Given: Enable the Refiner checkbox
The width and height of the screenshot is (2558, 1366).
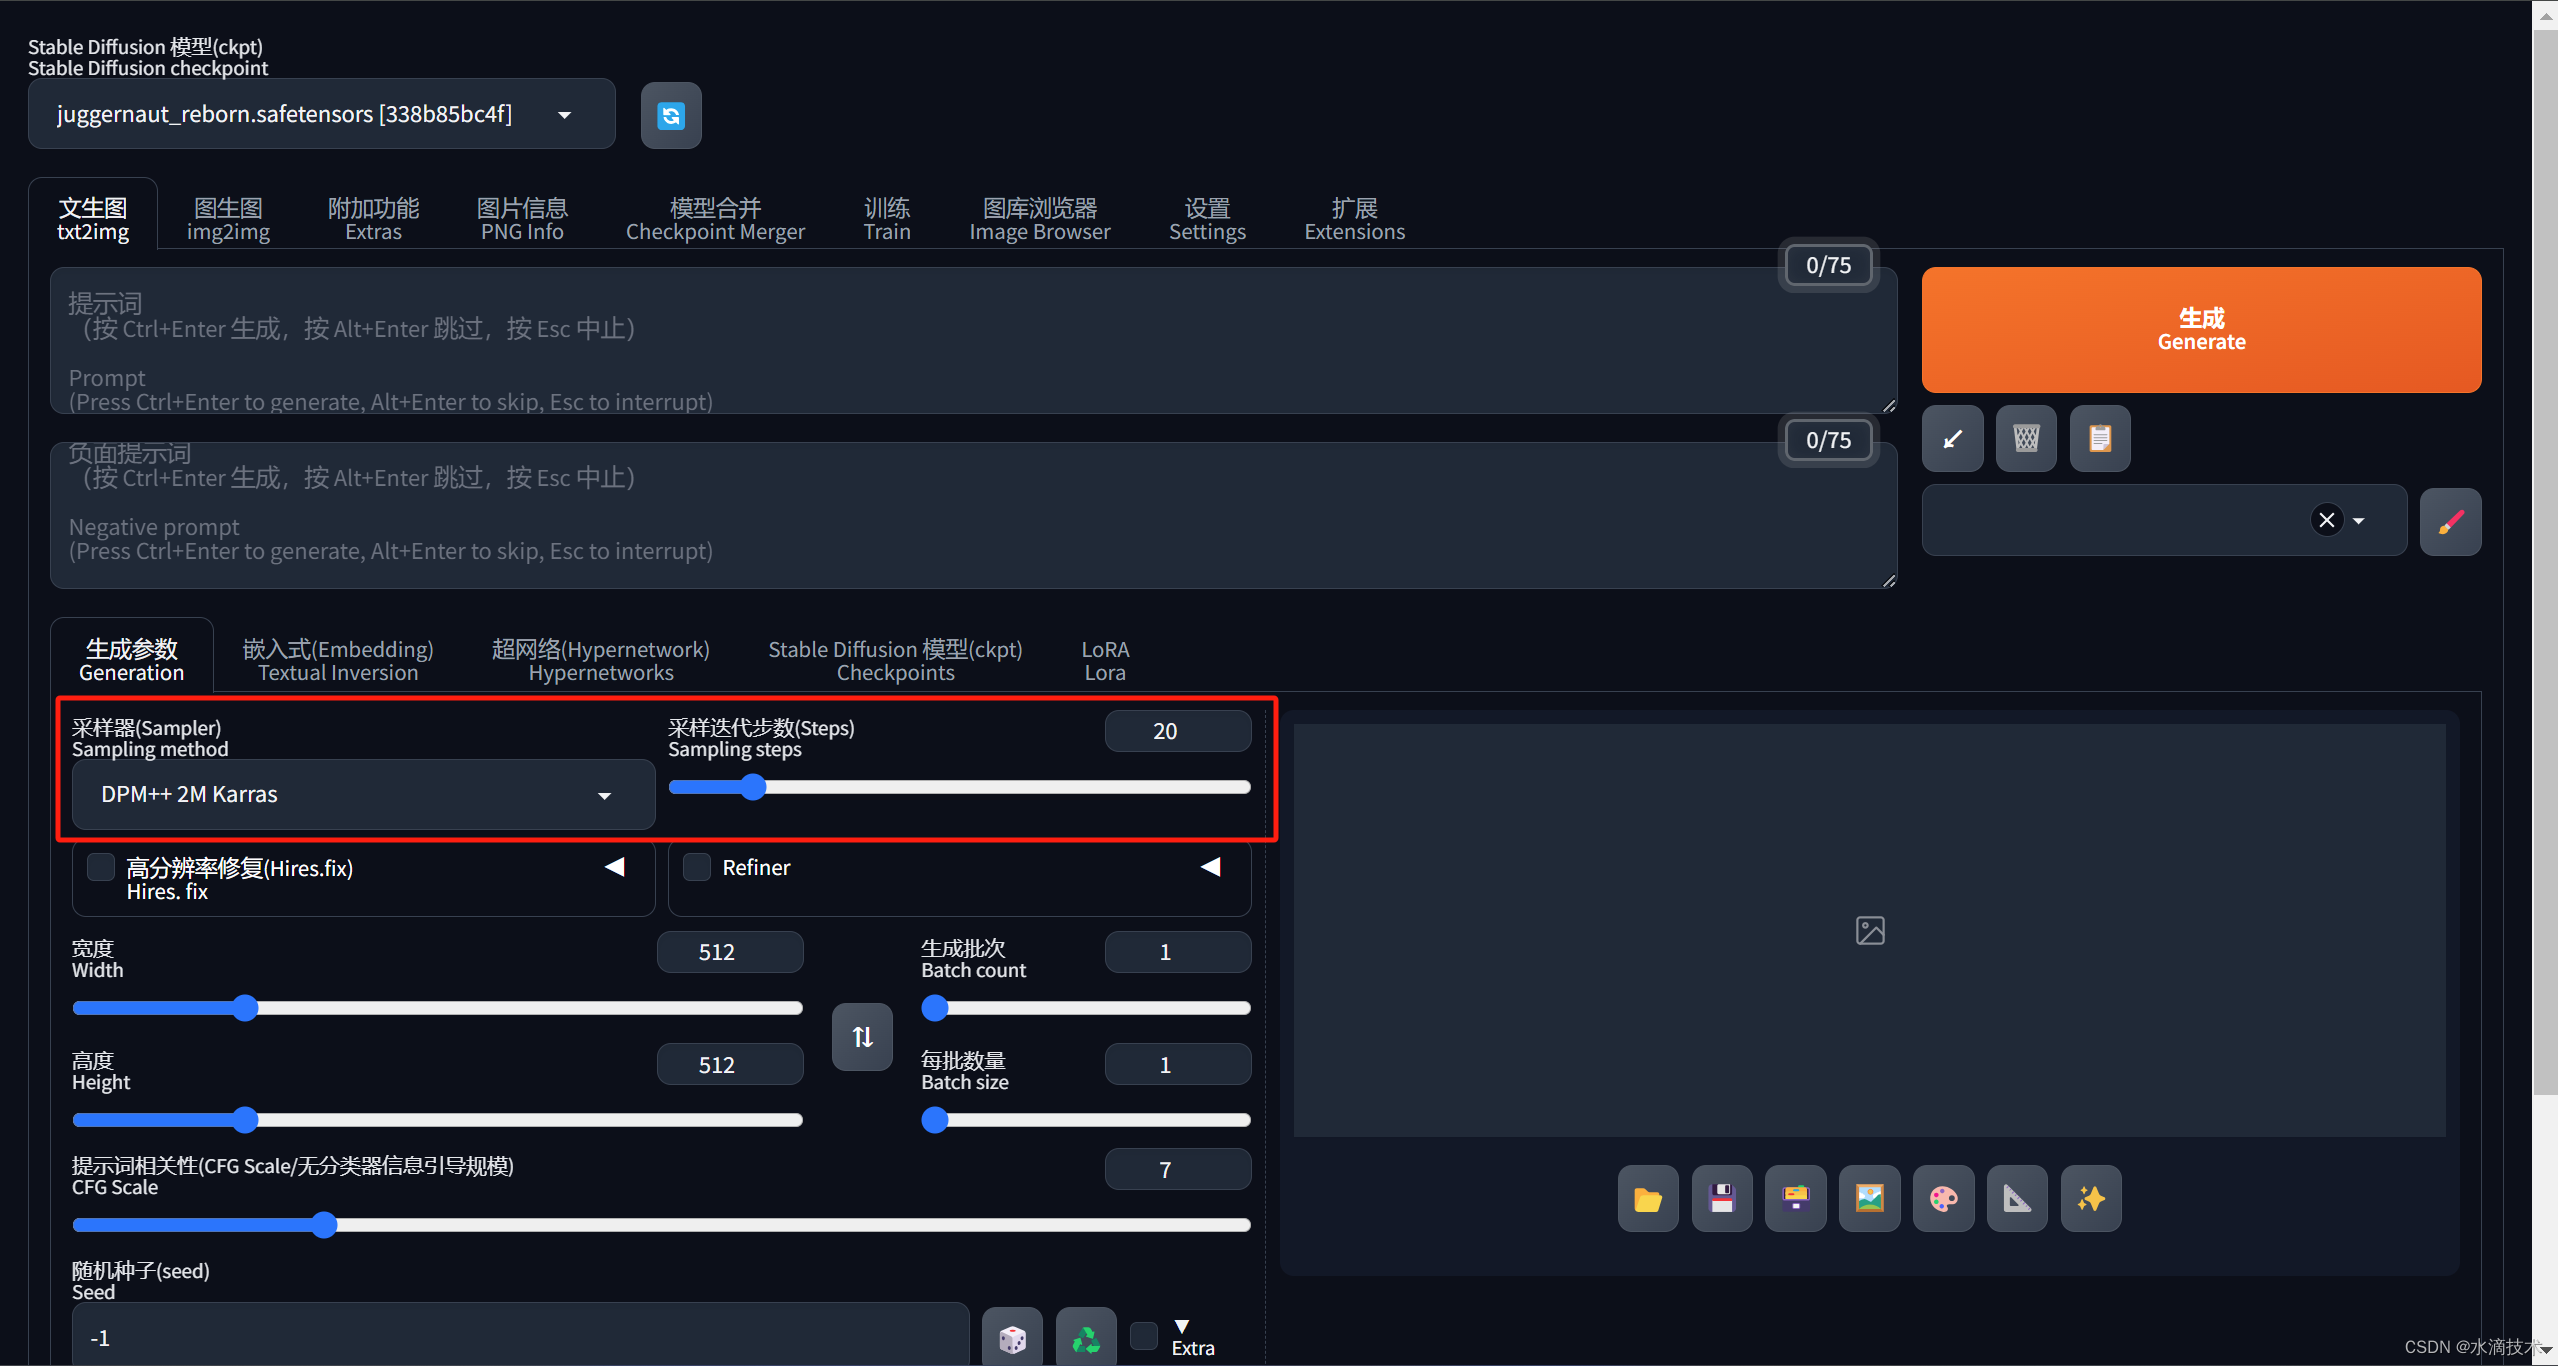Looking at the screenshot, I should 697,866.
